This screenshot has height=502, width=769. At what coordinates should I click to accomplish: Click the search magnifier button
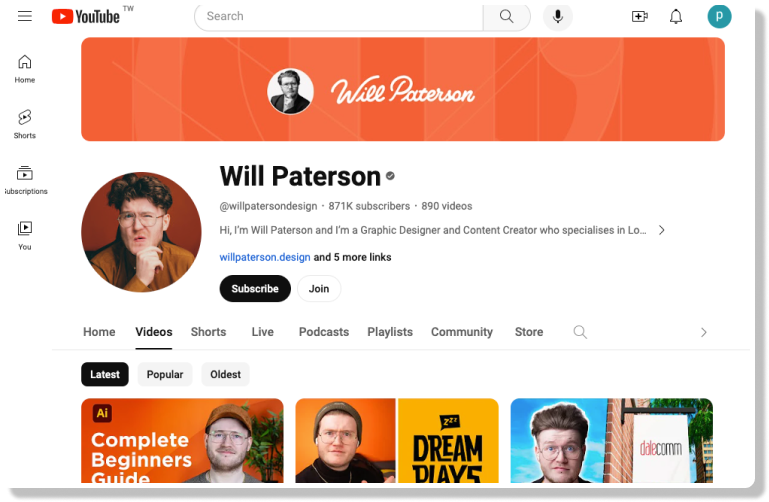[507, 16]
